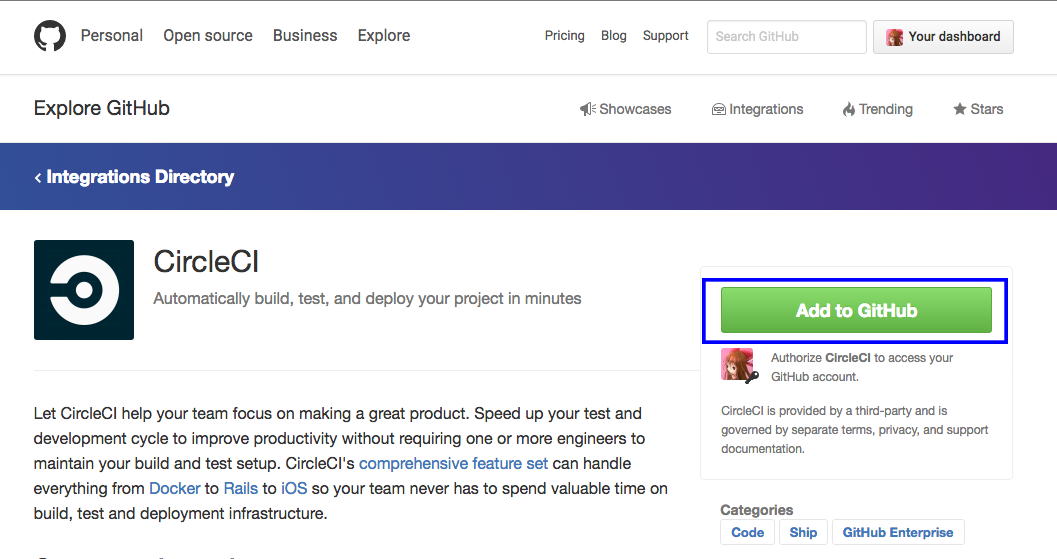Click the avatar in Your dashboard button
The width and height of the screenshot is (1057, 559).
click(895, 37)
